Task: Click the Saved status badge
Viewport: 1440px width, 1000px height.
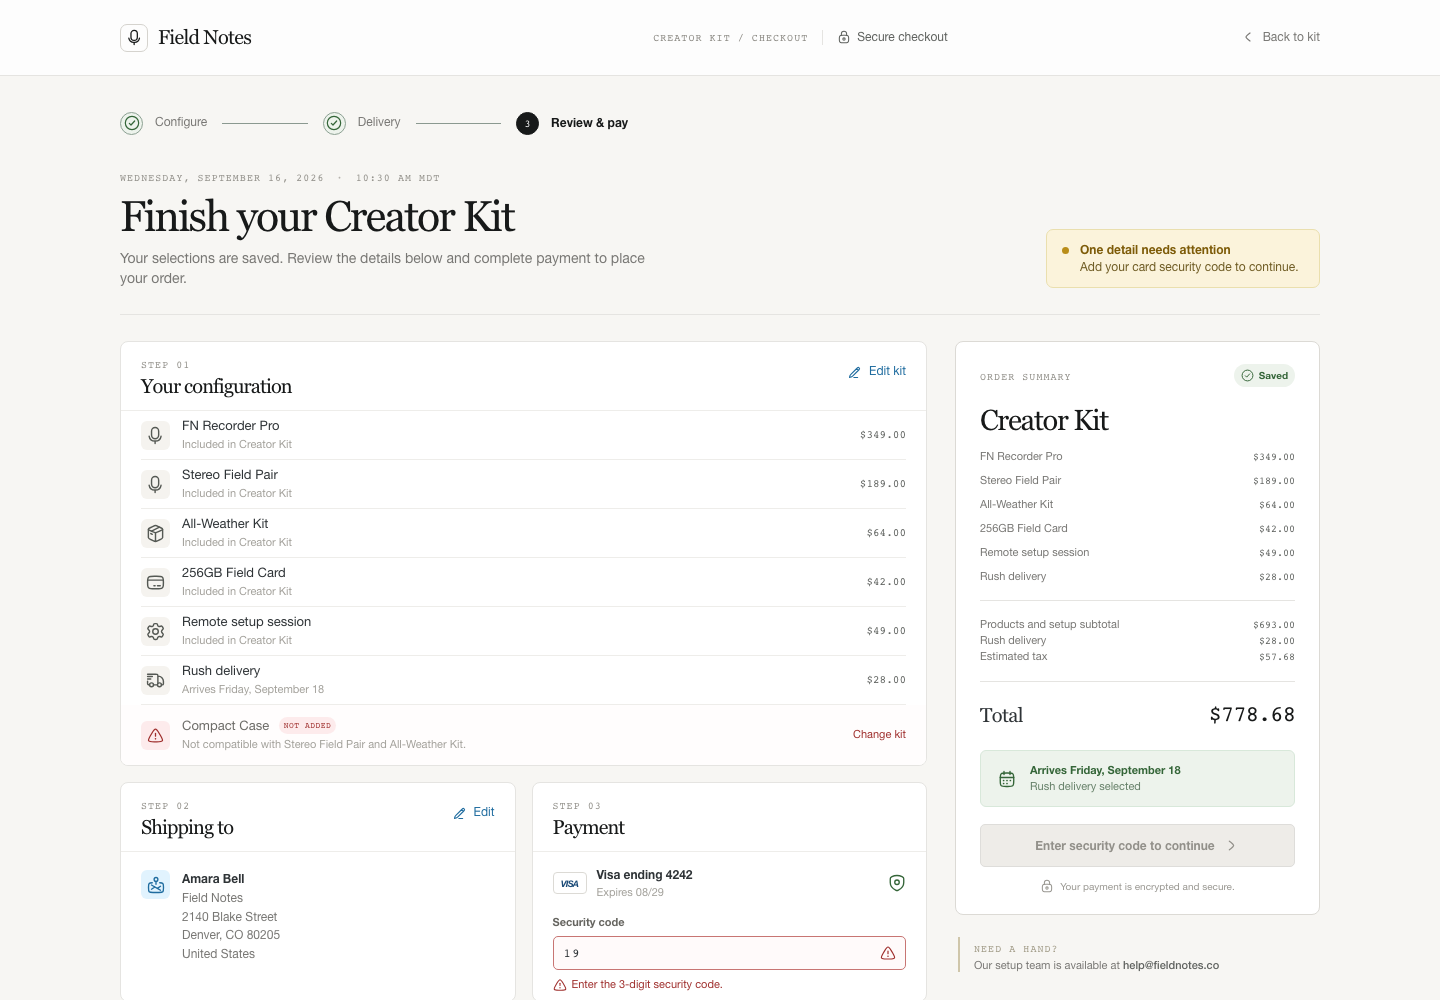Action: click(1264, 376)
